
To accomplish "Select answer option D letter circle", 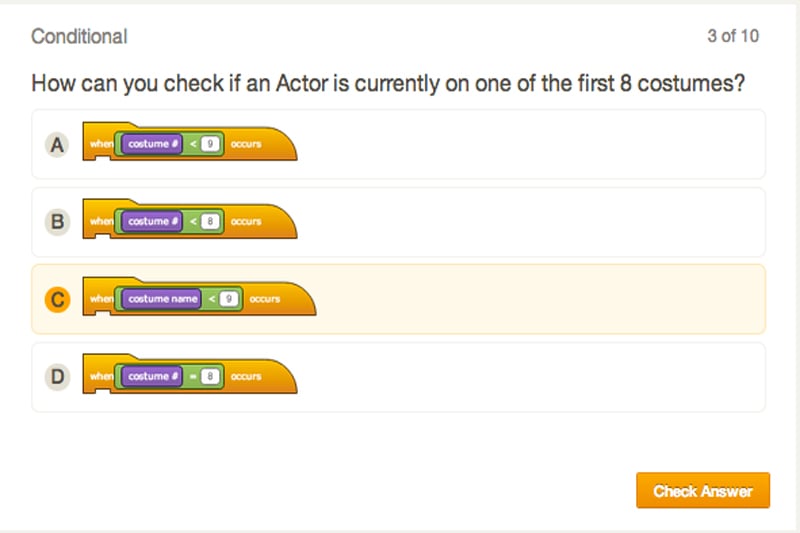I will pyautogui.click(x=57, y=377).
